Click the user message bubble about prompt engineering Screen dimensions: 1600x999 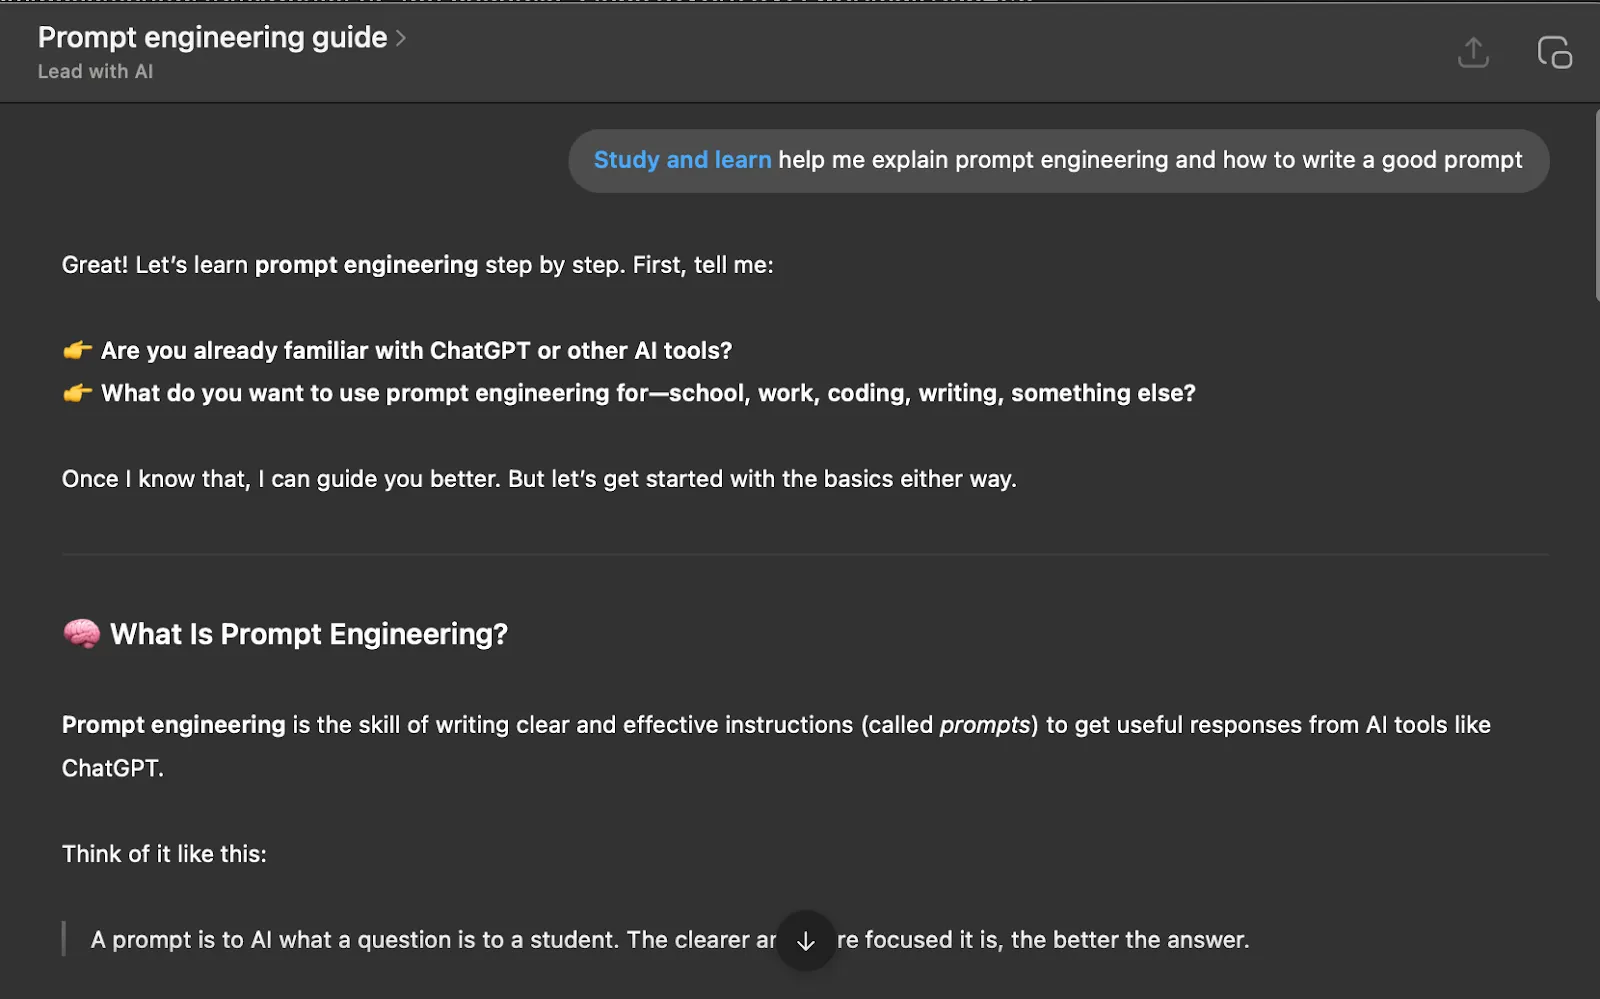[x=1058, y=161]
